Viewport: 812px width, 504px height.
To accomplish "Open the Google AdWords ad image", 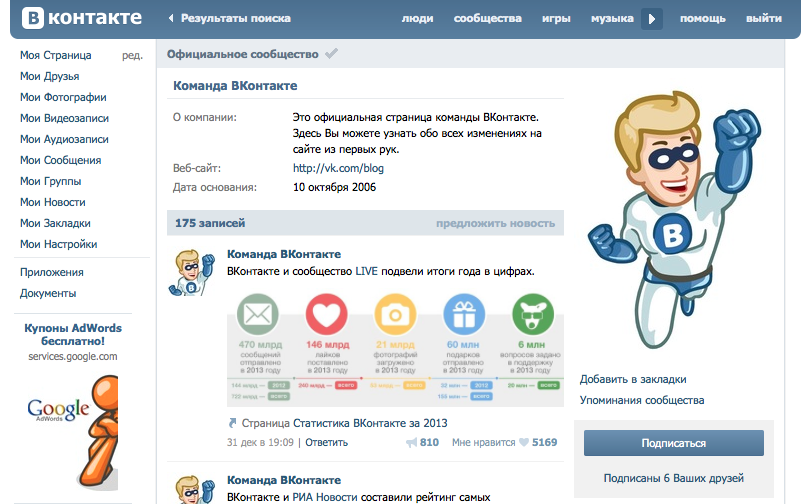I will (73, 431).
